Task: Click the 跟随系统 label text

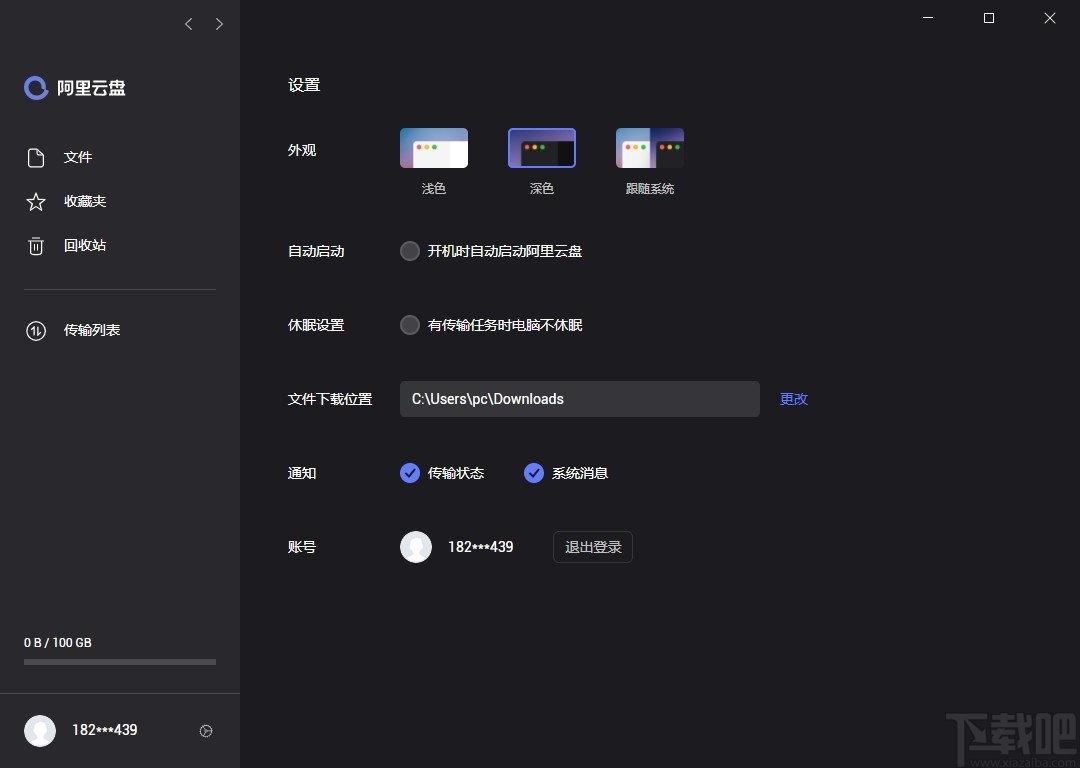Action: click(x=650, y=189)
